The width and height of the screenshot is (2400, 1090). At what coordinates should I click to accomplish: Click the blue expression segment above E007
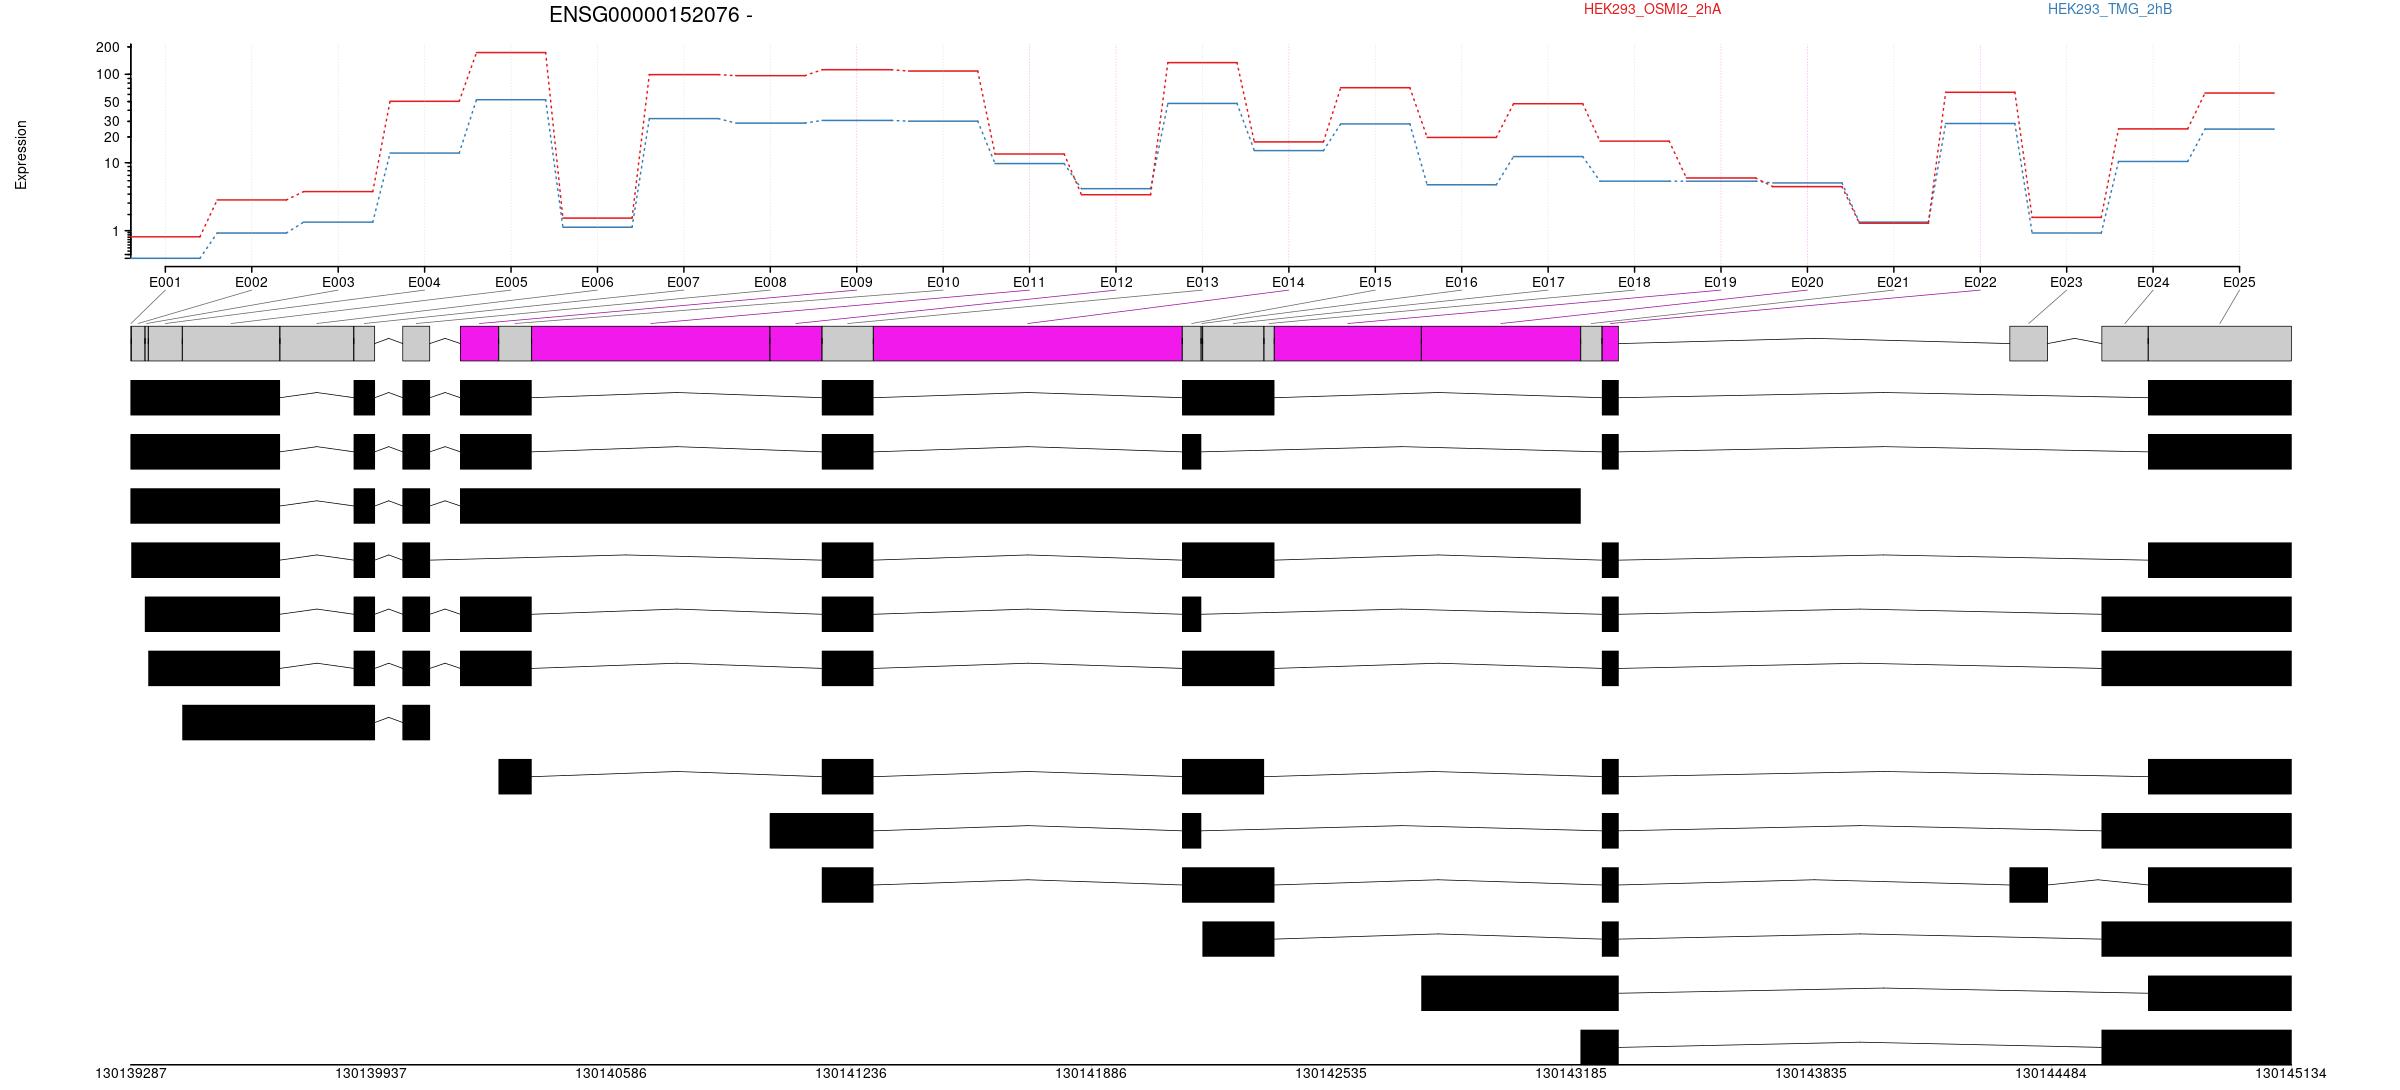point(683,118)
